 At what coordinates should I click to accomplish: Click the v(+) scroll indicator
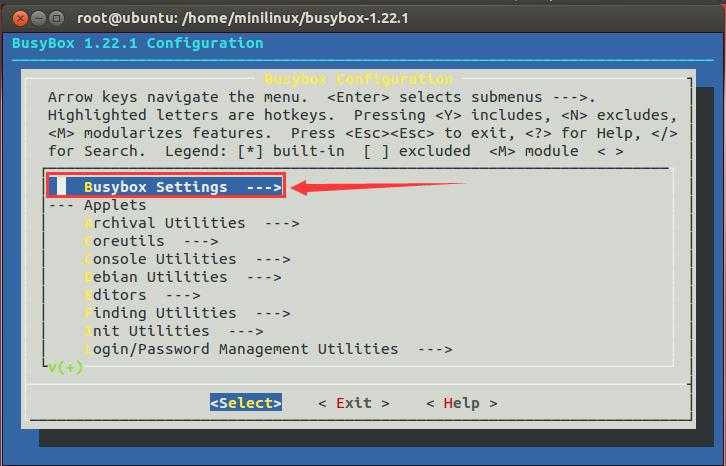tap(66, 367)
